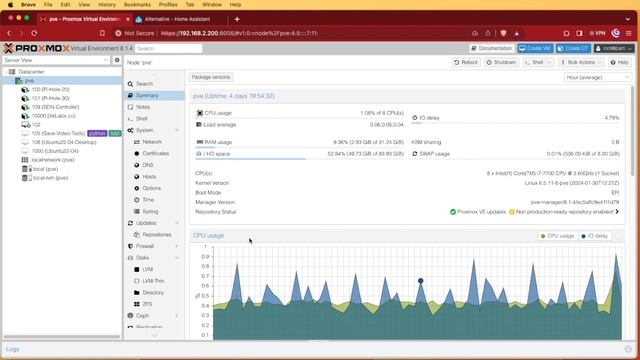Open LVM-Thin page
This screenshot has width=640, height=360.
click(x=153, y=281)
